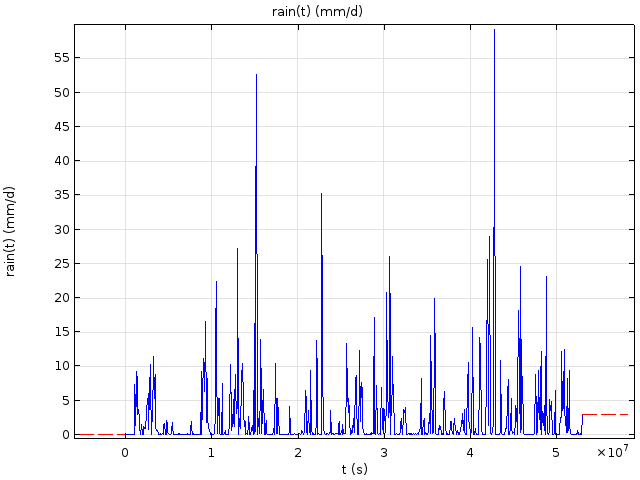Click the blue peak reaching about 52

pos(256,76)
